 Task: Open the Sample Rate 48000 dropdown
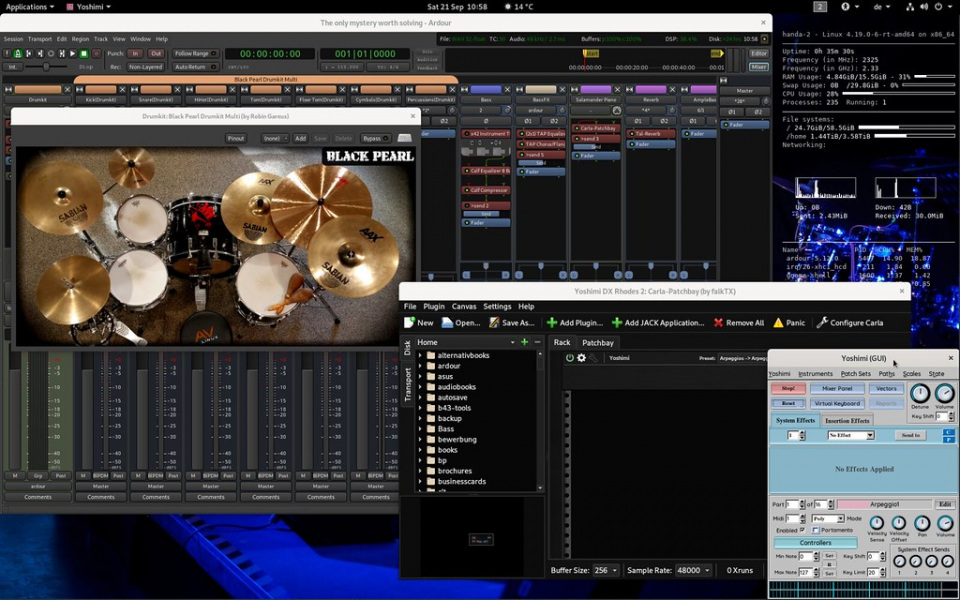(x=693, y=570)
